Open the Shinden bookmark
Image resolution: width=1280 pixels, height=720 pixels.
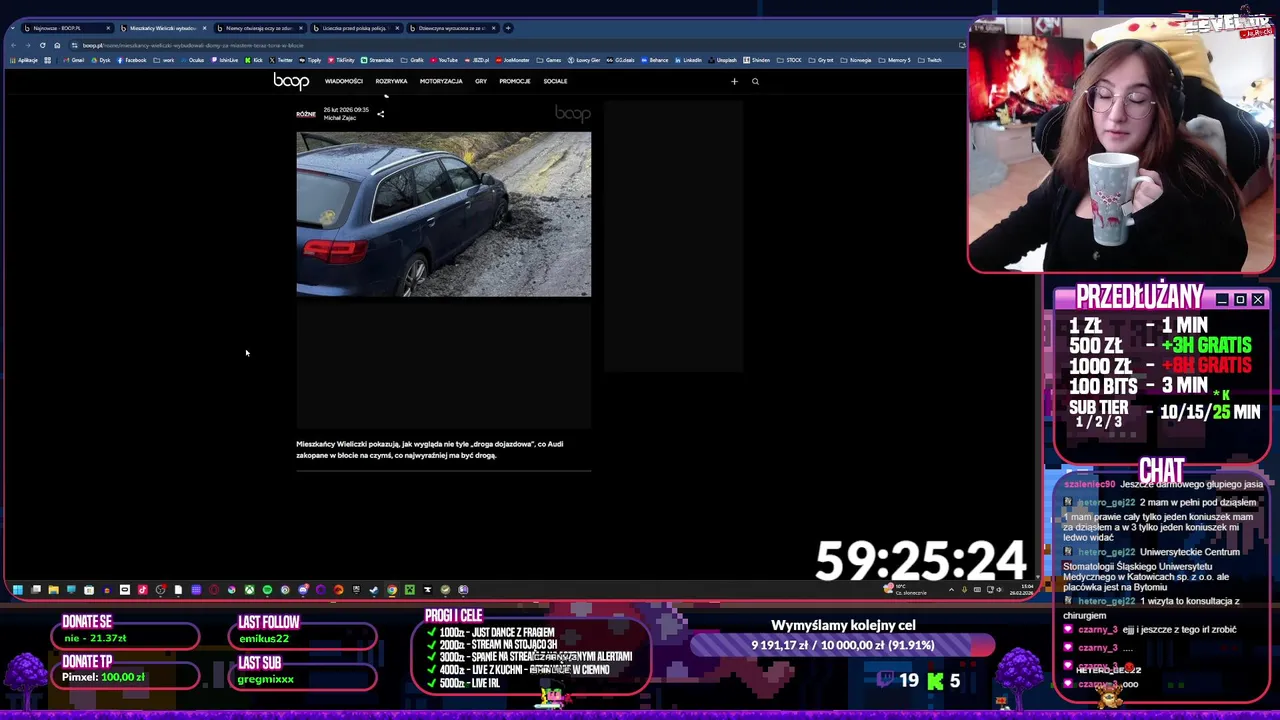[756, 60]
